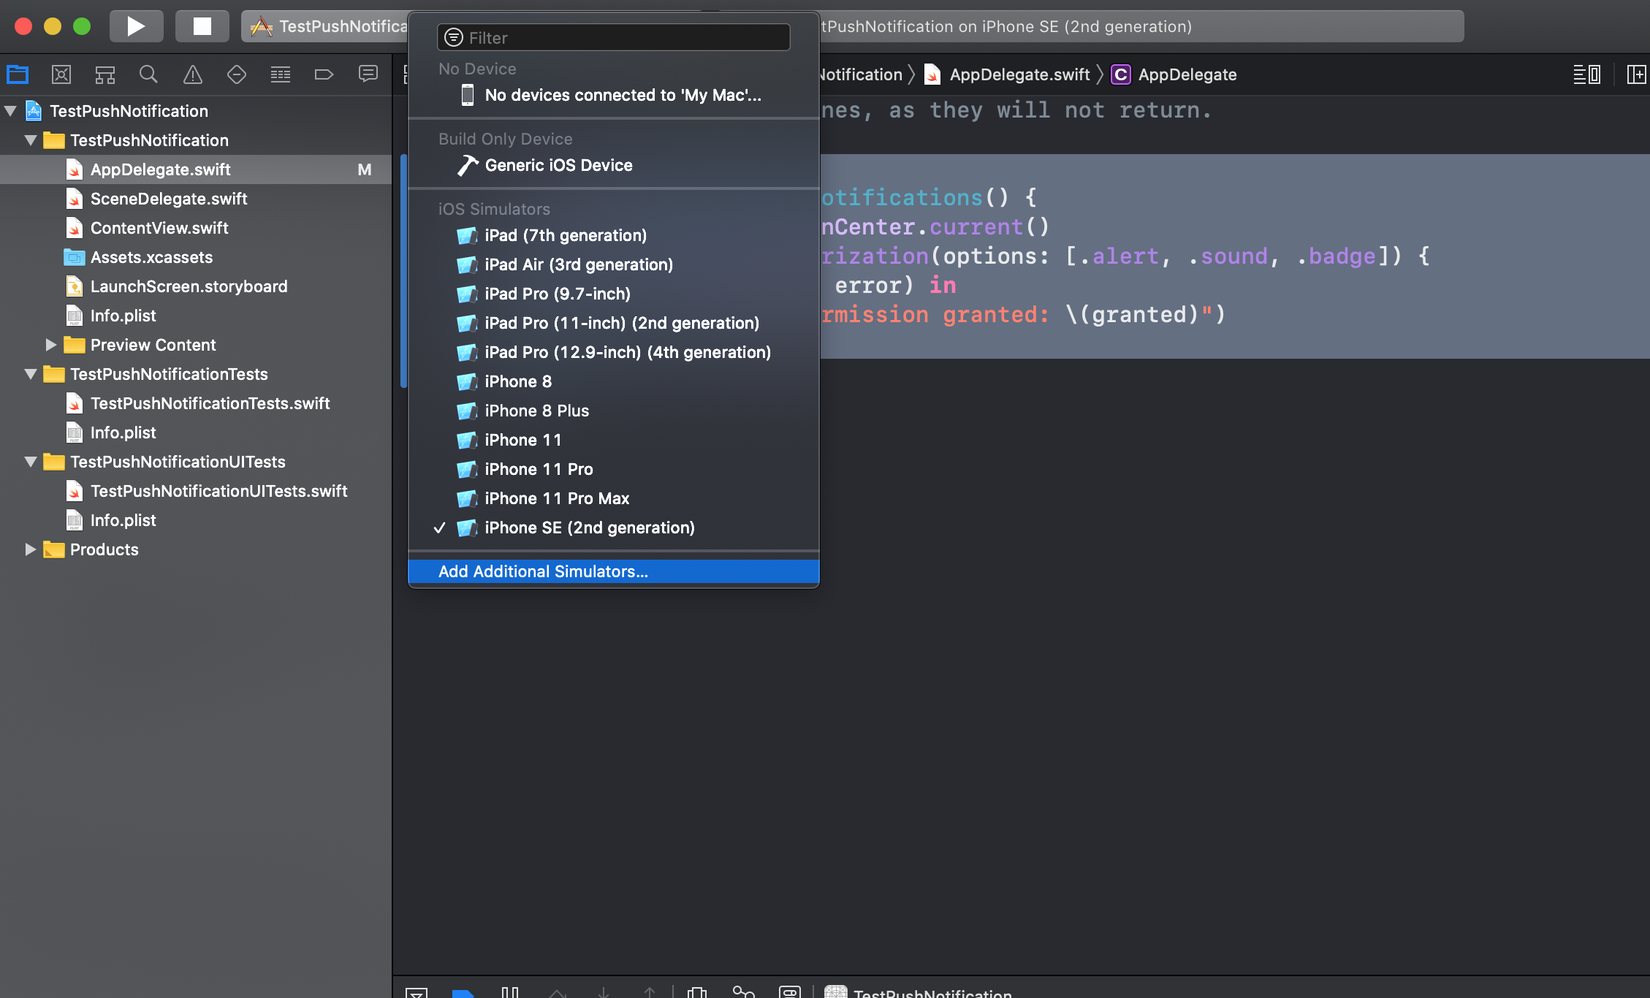Collapse the TestPushNotificationTests folder
This screenshot has width=1650, height=998.
tap(30, 374)
